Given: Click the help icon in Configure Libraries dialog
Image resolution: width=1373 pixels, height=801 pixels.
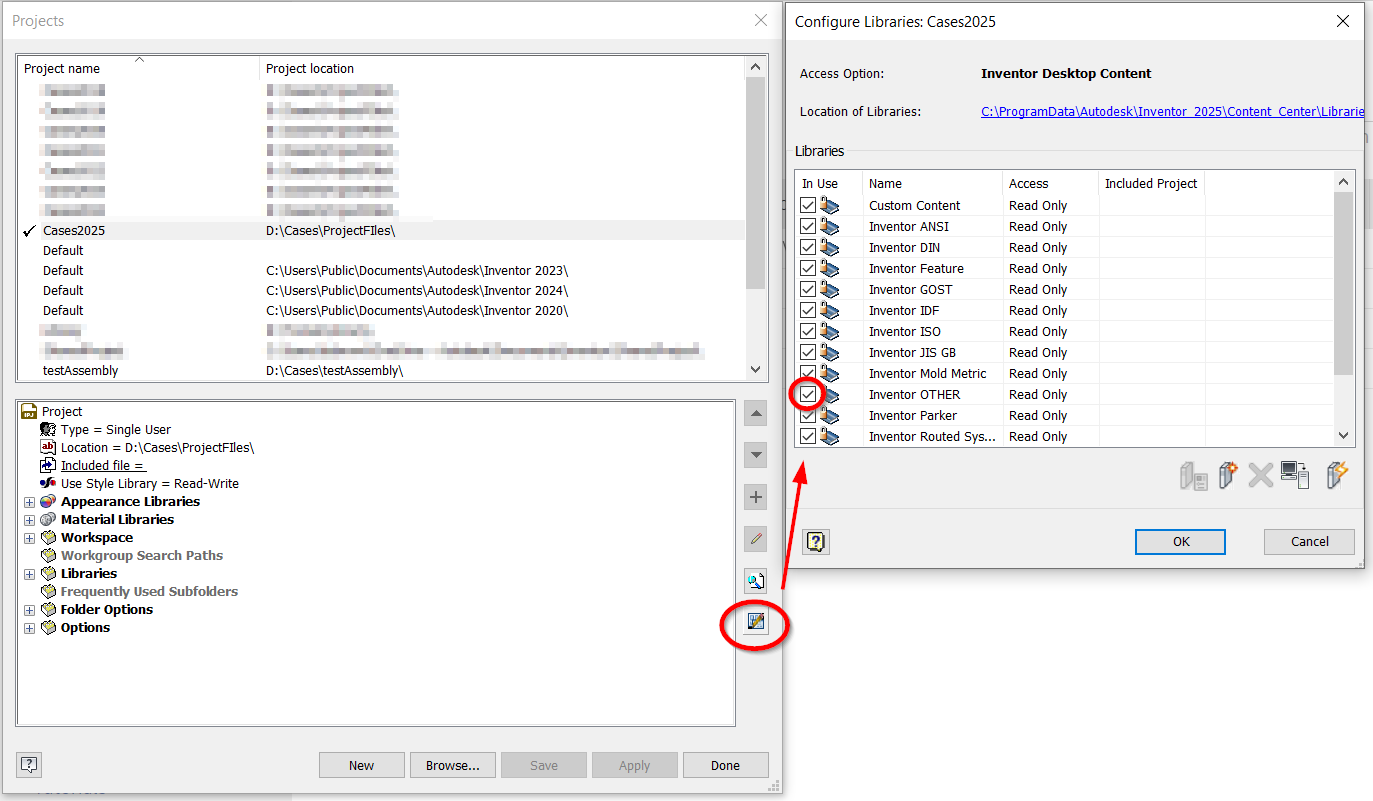Looking at the screenshot, I should tap(815, 541).
